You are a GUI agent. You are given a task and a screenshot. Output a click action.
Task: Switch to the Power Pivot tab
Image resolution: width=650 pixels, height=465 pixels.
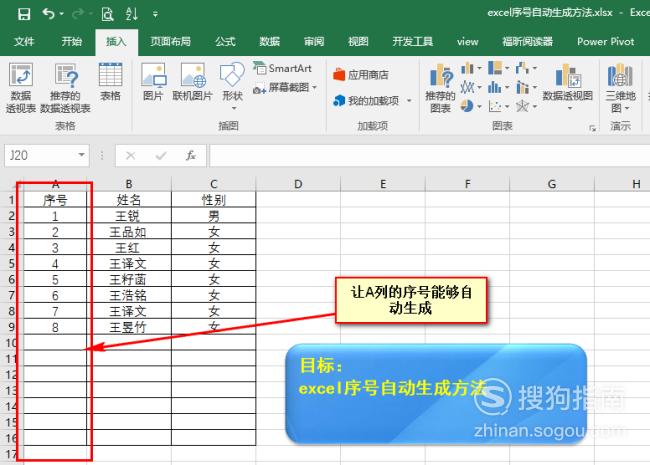(x=606, y=41)
